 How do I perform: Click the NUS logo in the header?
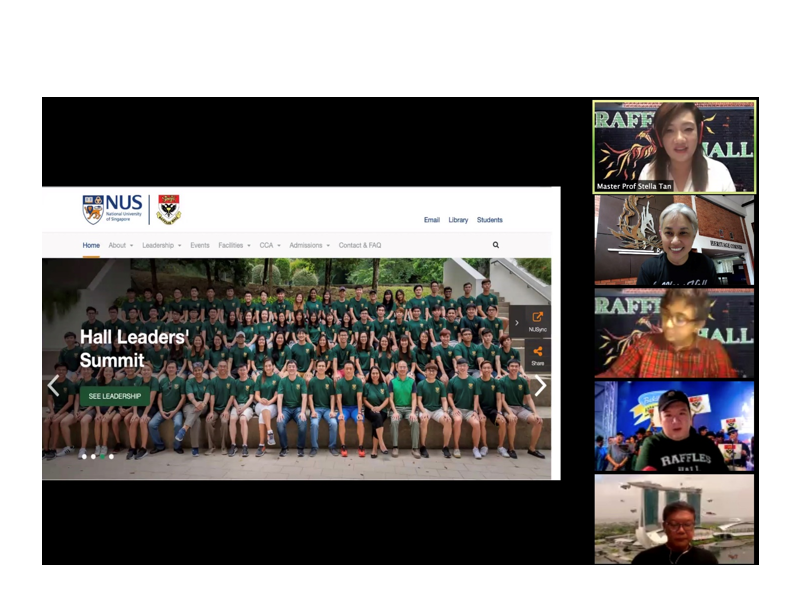(112, 209)
